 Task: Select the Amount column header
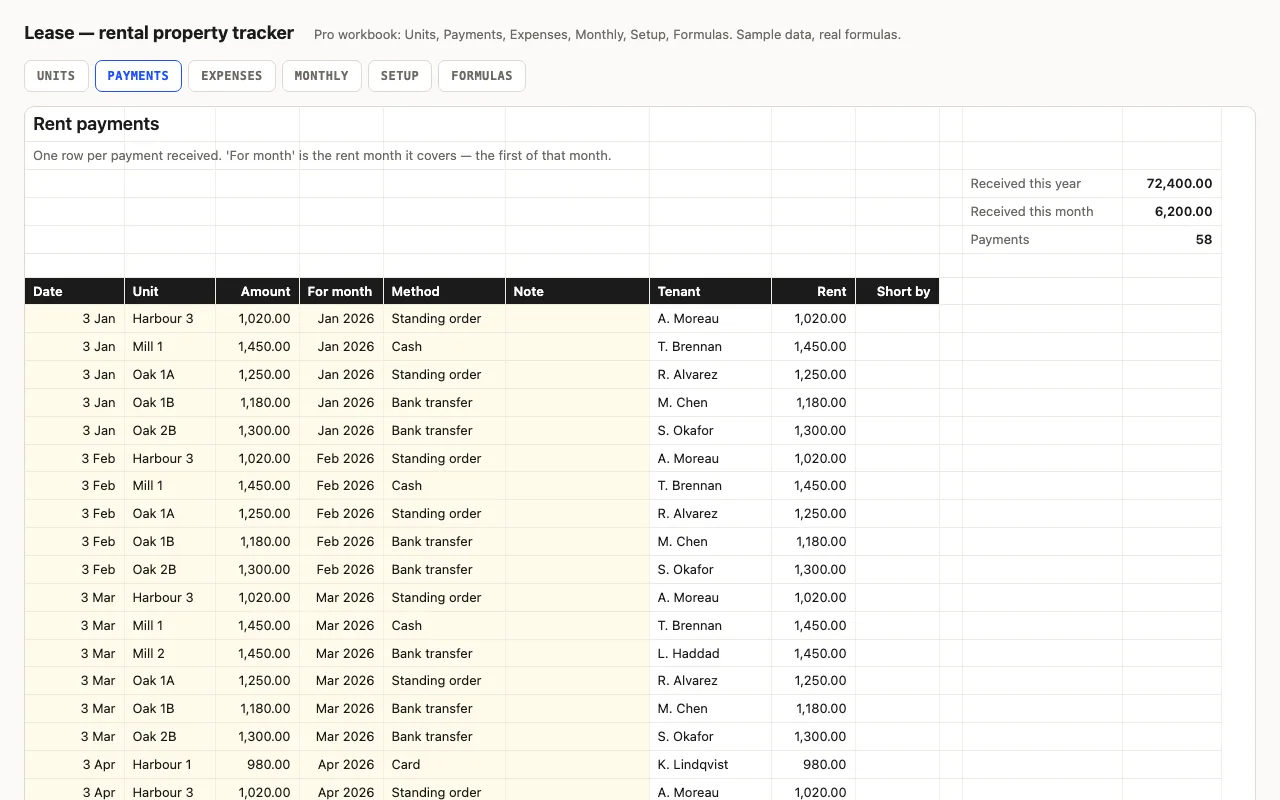[x=258, y=291]
